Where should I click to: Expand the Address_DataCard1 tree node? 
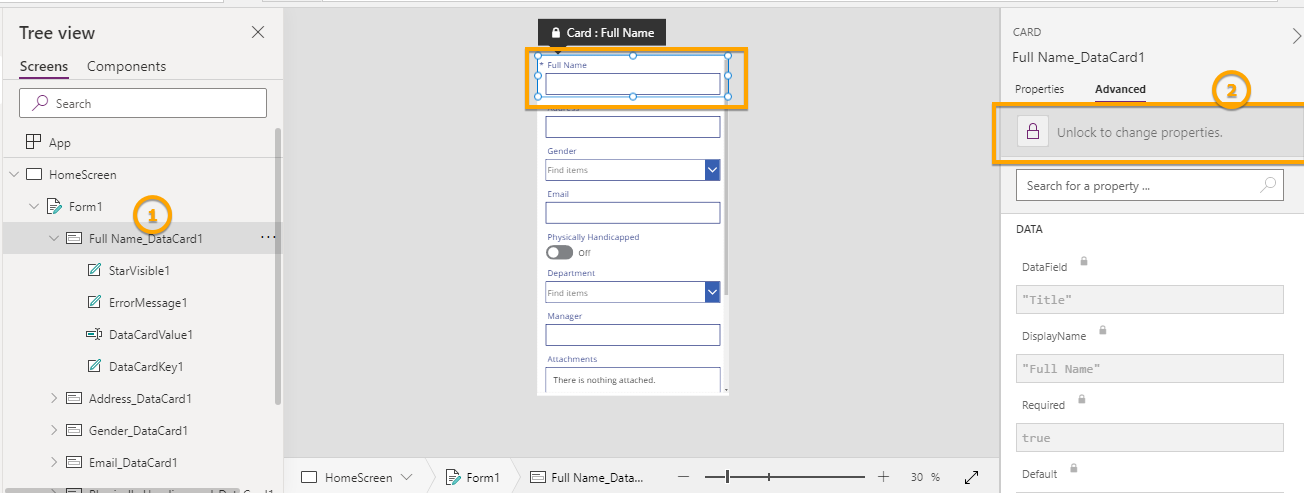pos(54,399)
